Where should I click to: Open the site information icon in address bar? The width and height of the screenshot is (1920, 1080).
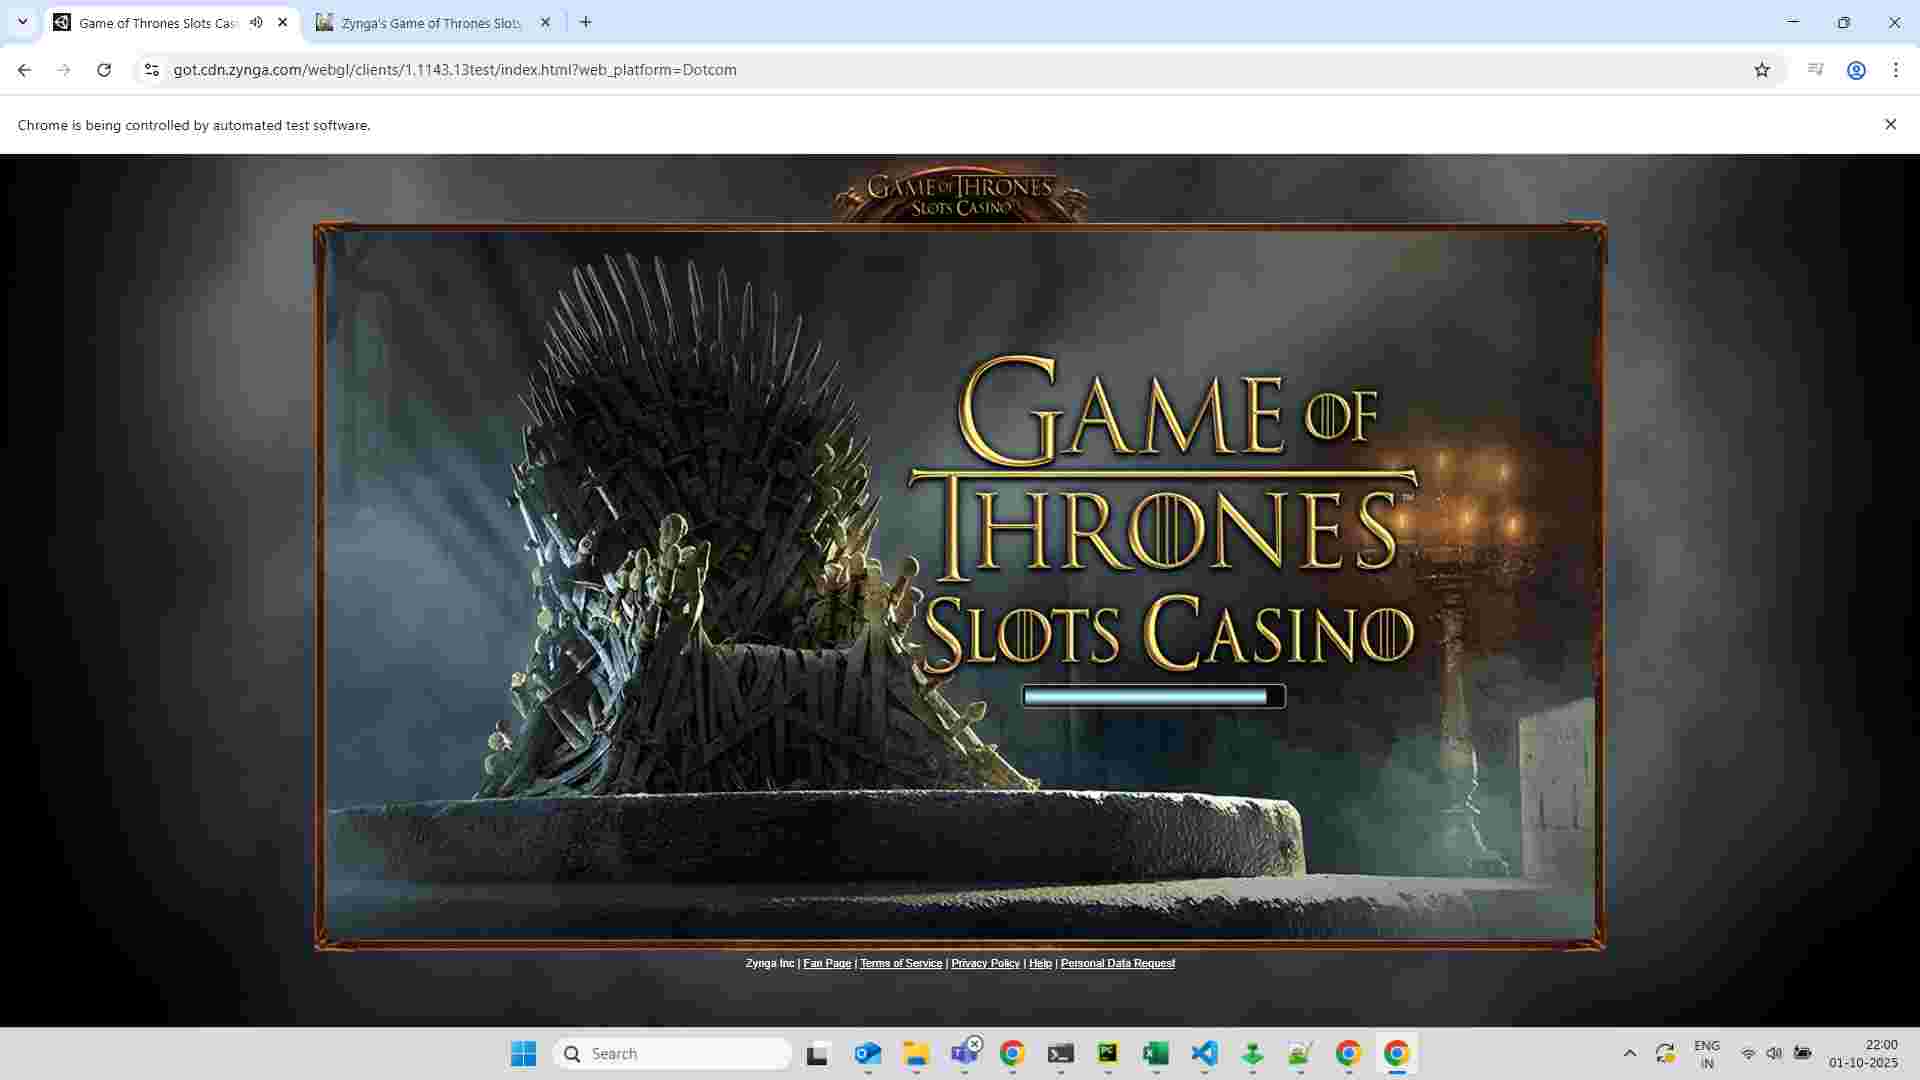[x=151, y=70]
